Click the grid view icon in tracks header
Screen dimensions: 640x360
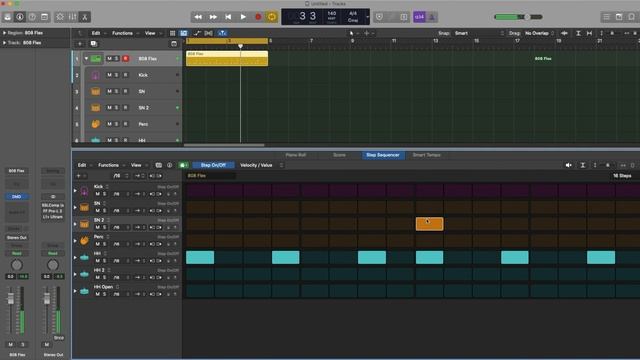(x=173, y=33)
